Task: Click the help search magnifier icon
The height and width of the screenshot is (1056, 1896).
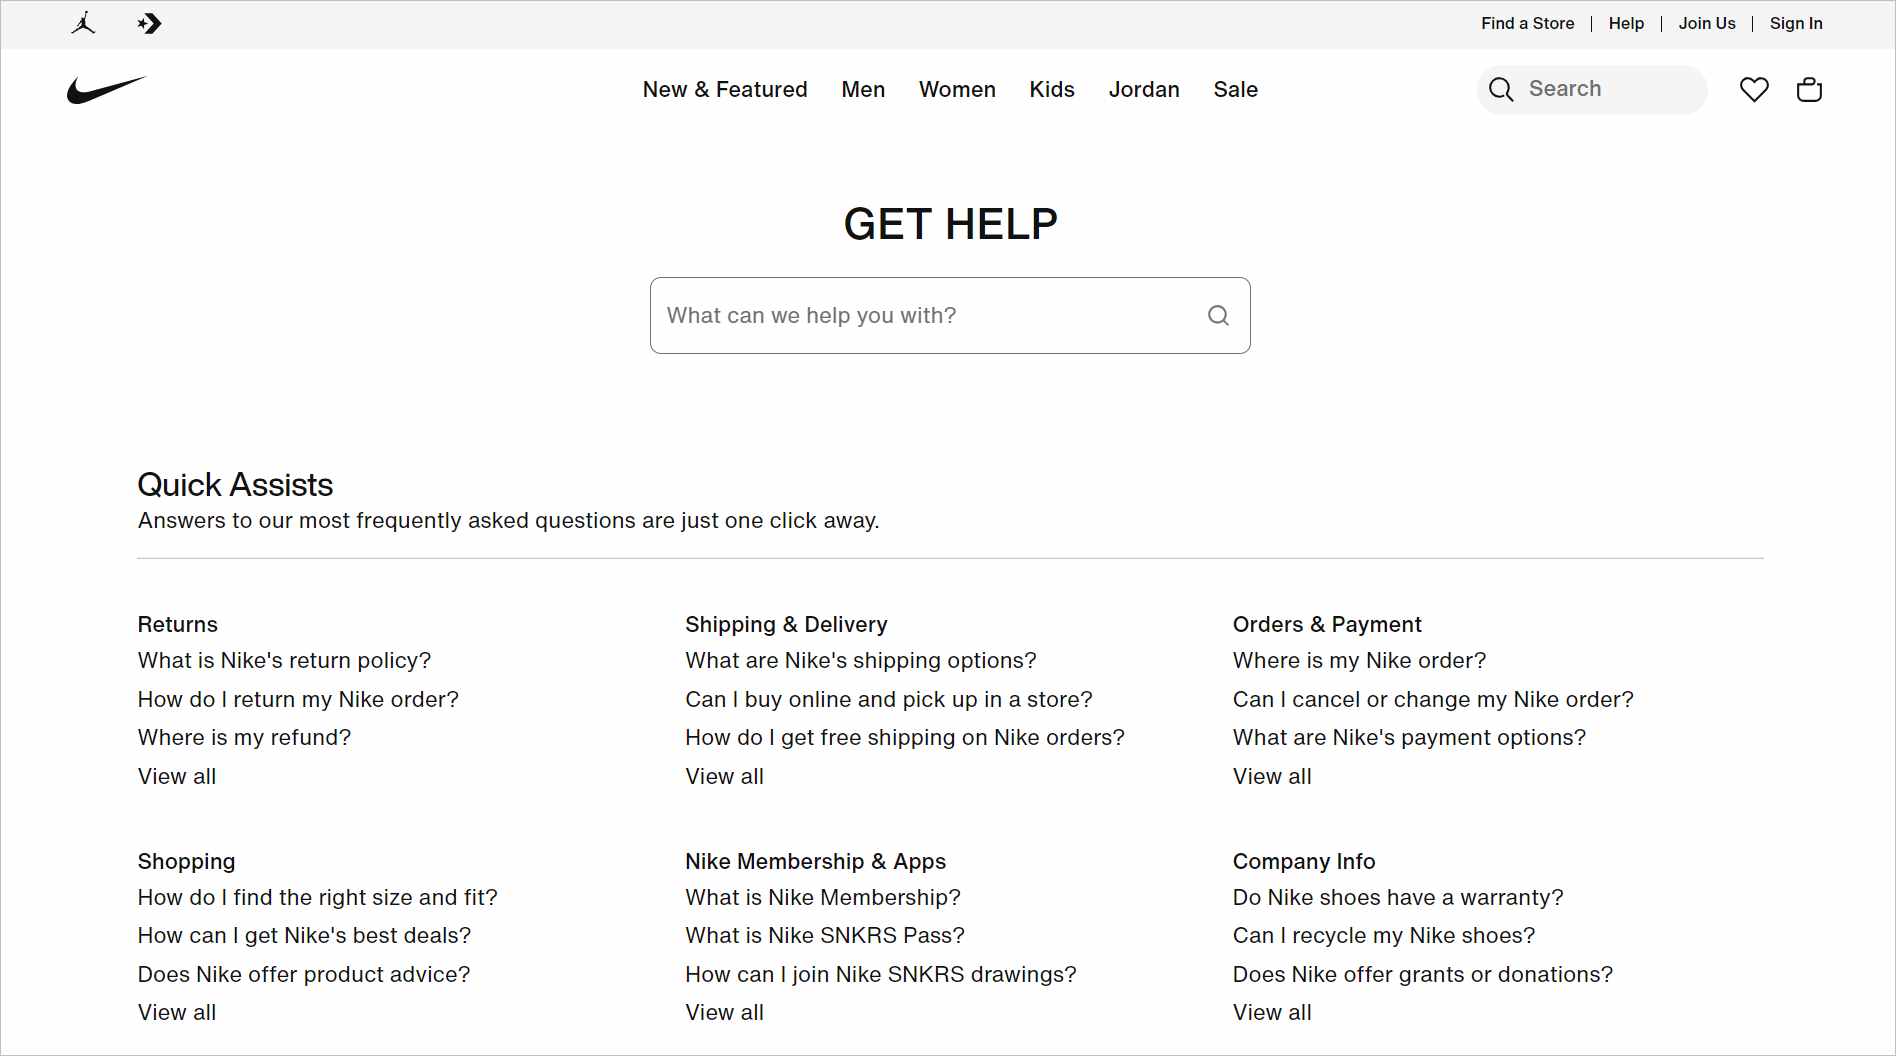Action: click(1218, 316)
